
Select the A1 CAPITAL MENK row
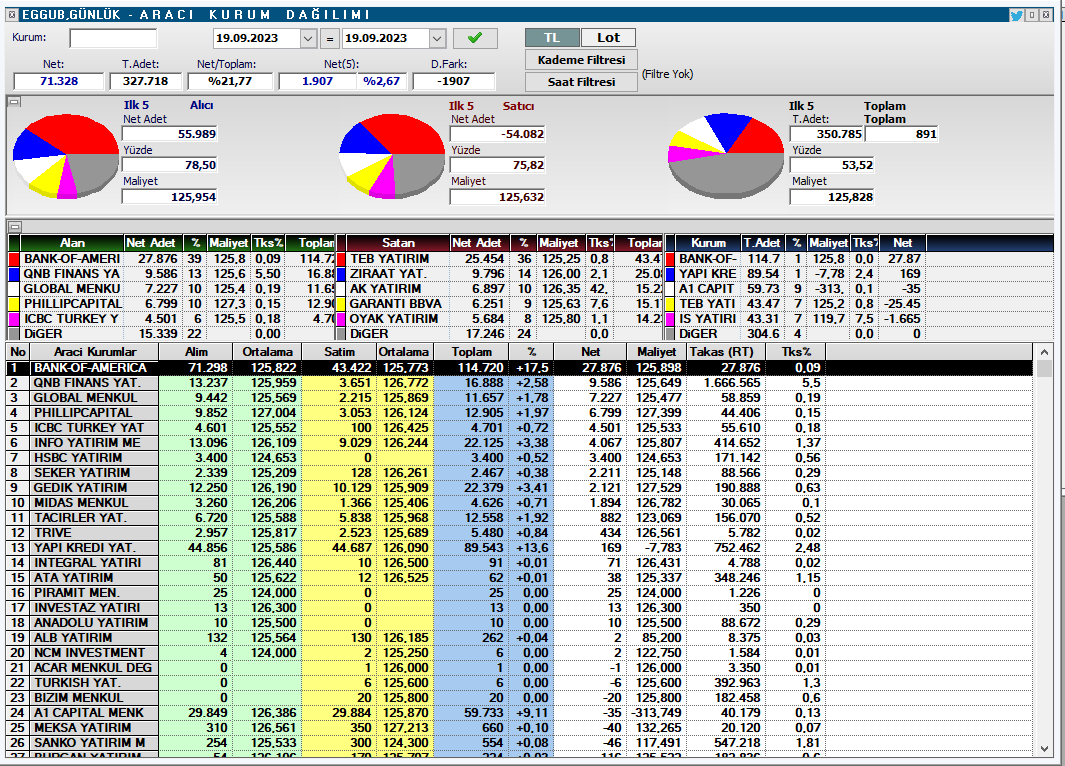520,712
